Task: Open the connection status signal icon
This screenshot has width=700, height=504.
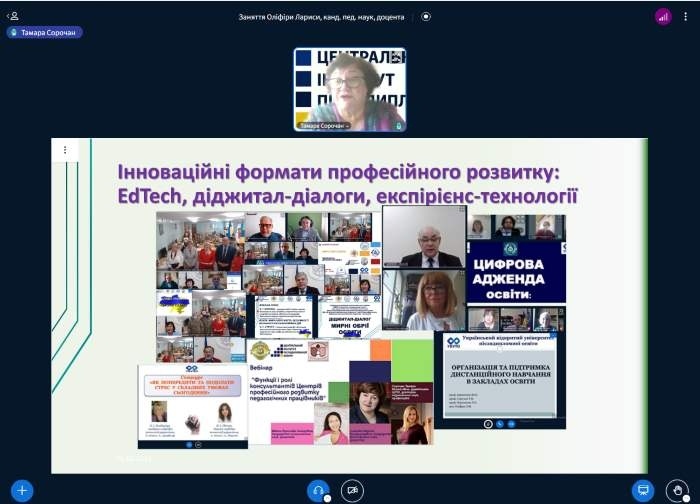Action: point(663,16)
